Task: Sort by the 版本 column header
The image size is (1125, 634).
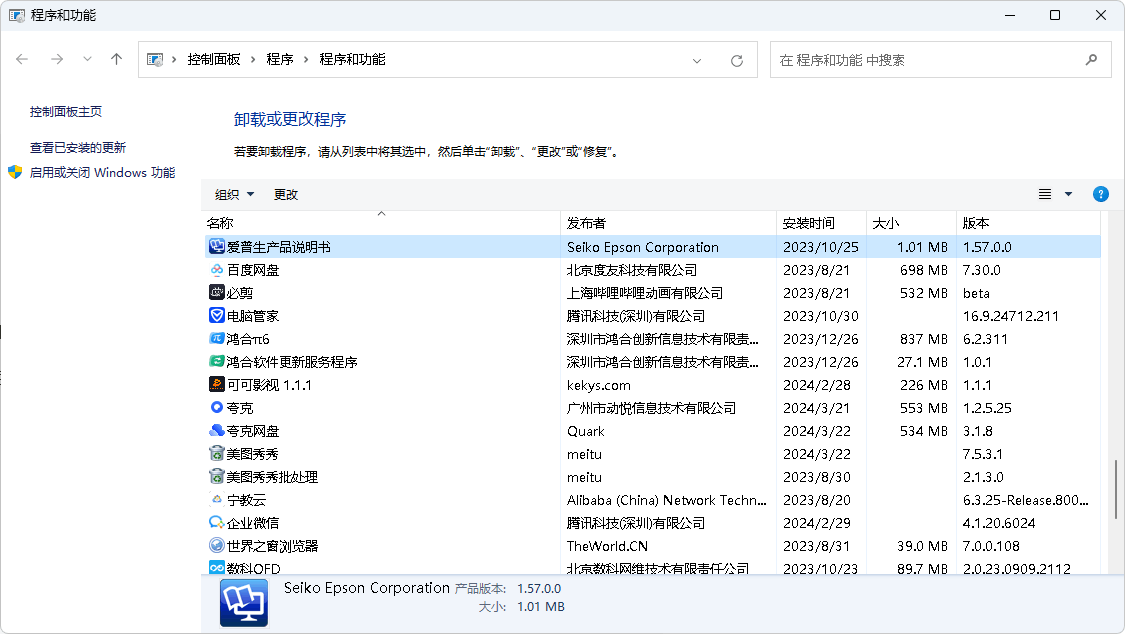Action: click(1028, 223)
